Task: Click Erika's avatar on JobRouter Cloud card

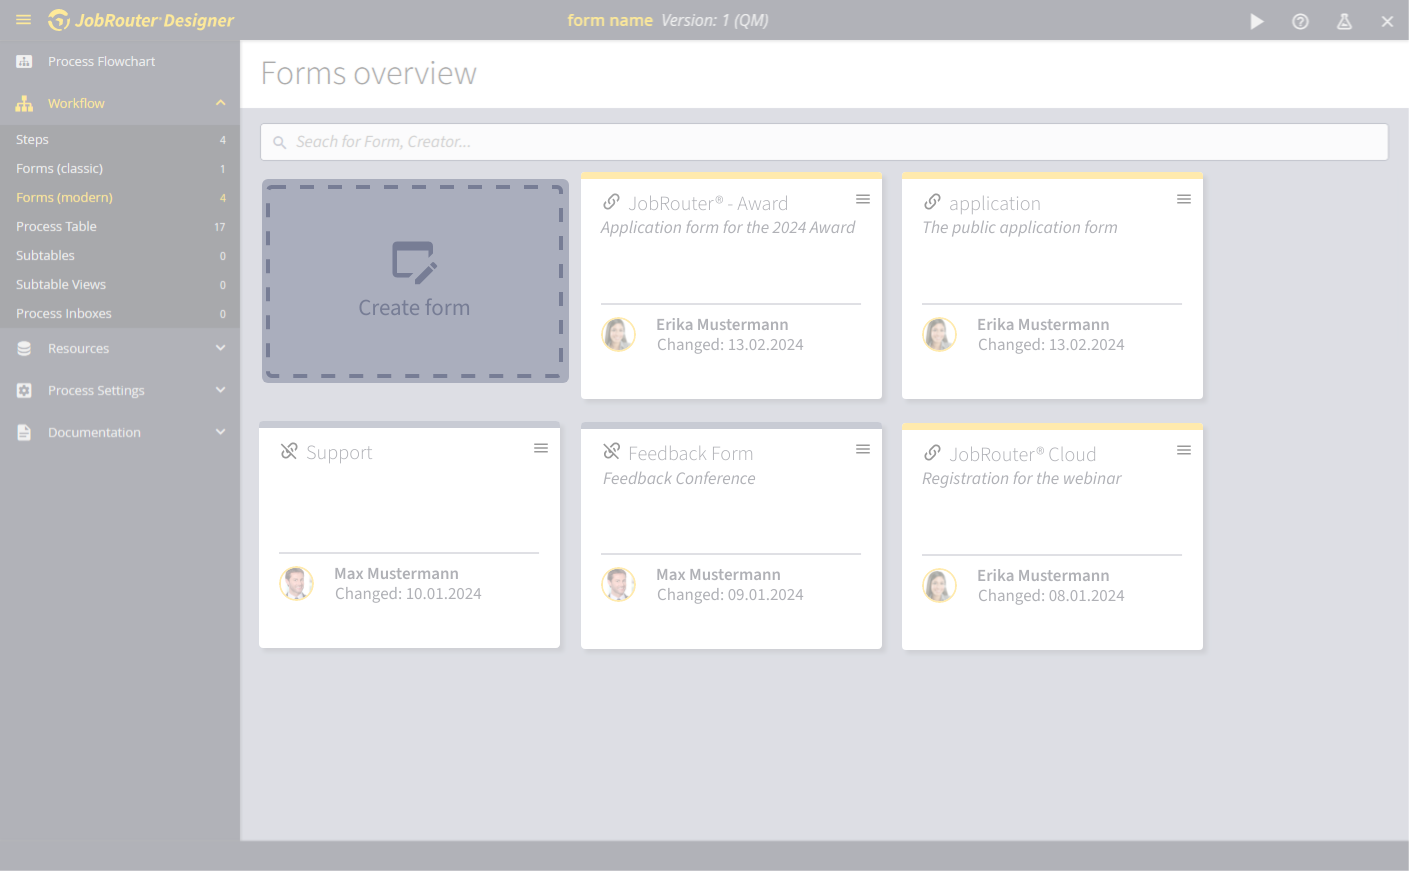Action: 940,585
